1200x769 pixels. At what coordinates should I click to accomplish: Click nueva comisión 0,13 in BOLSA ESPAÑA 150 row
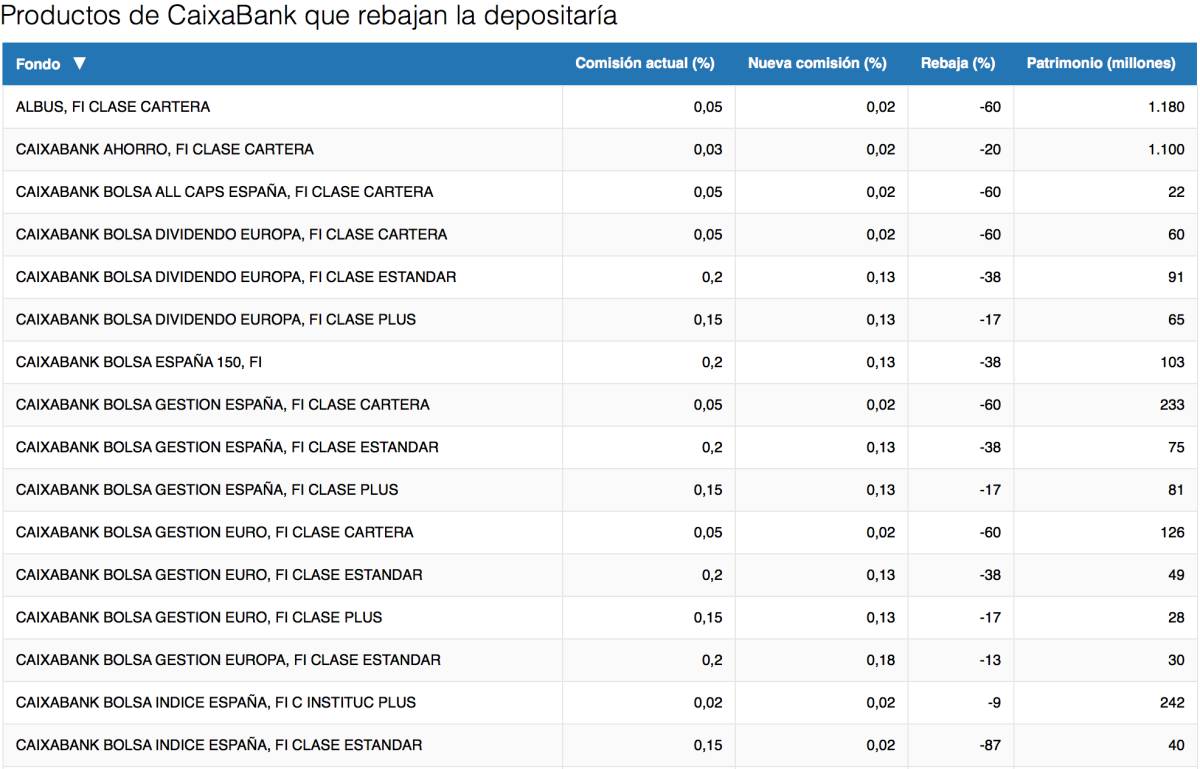881,362
